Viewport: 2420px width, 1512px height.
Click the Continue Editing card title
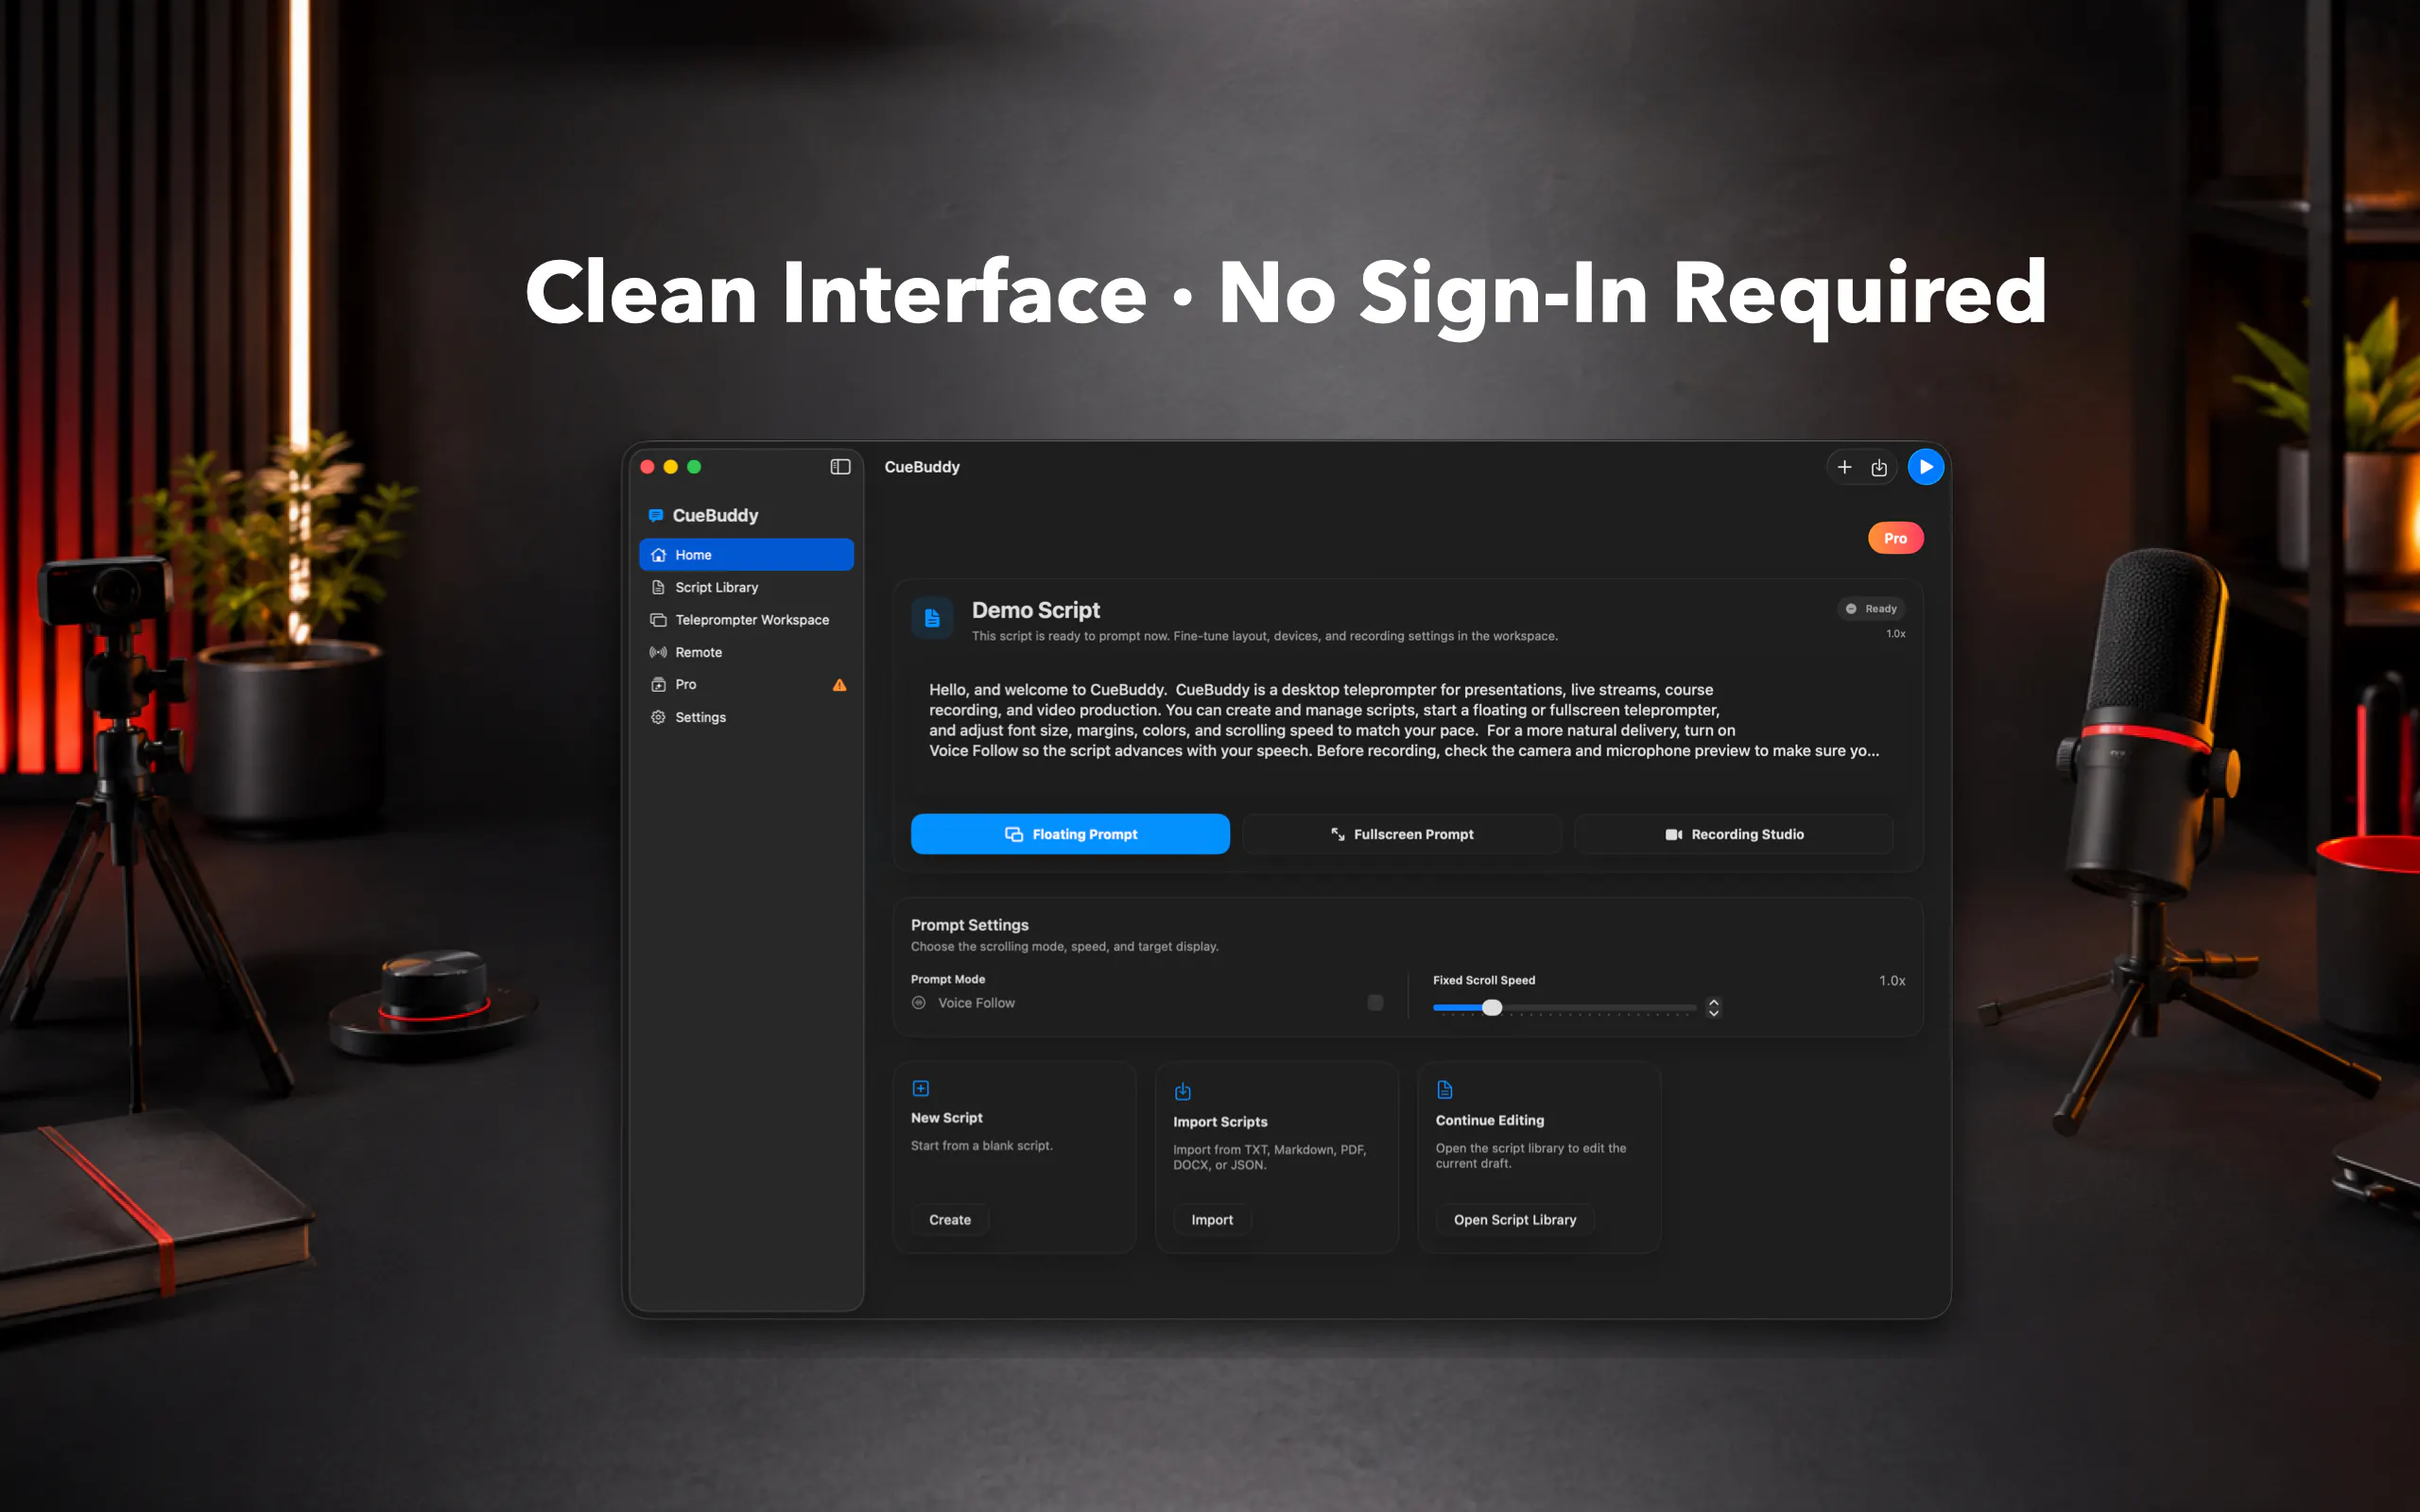(x=1490, y=1120)
